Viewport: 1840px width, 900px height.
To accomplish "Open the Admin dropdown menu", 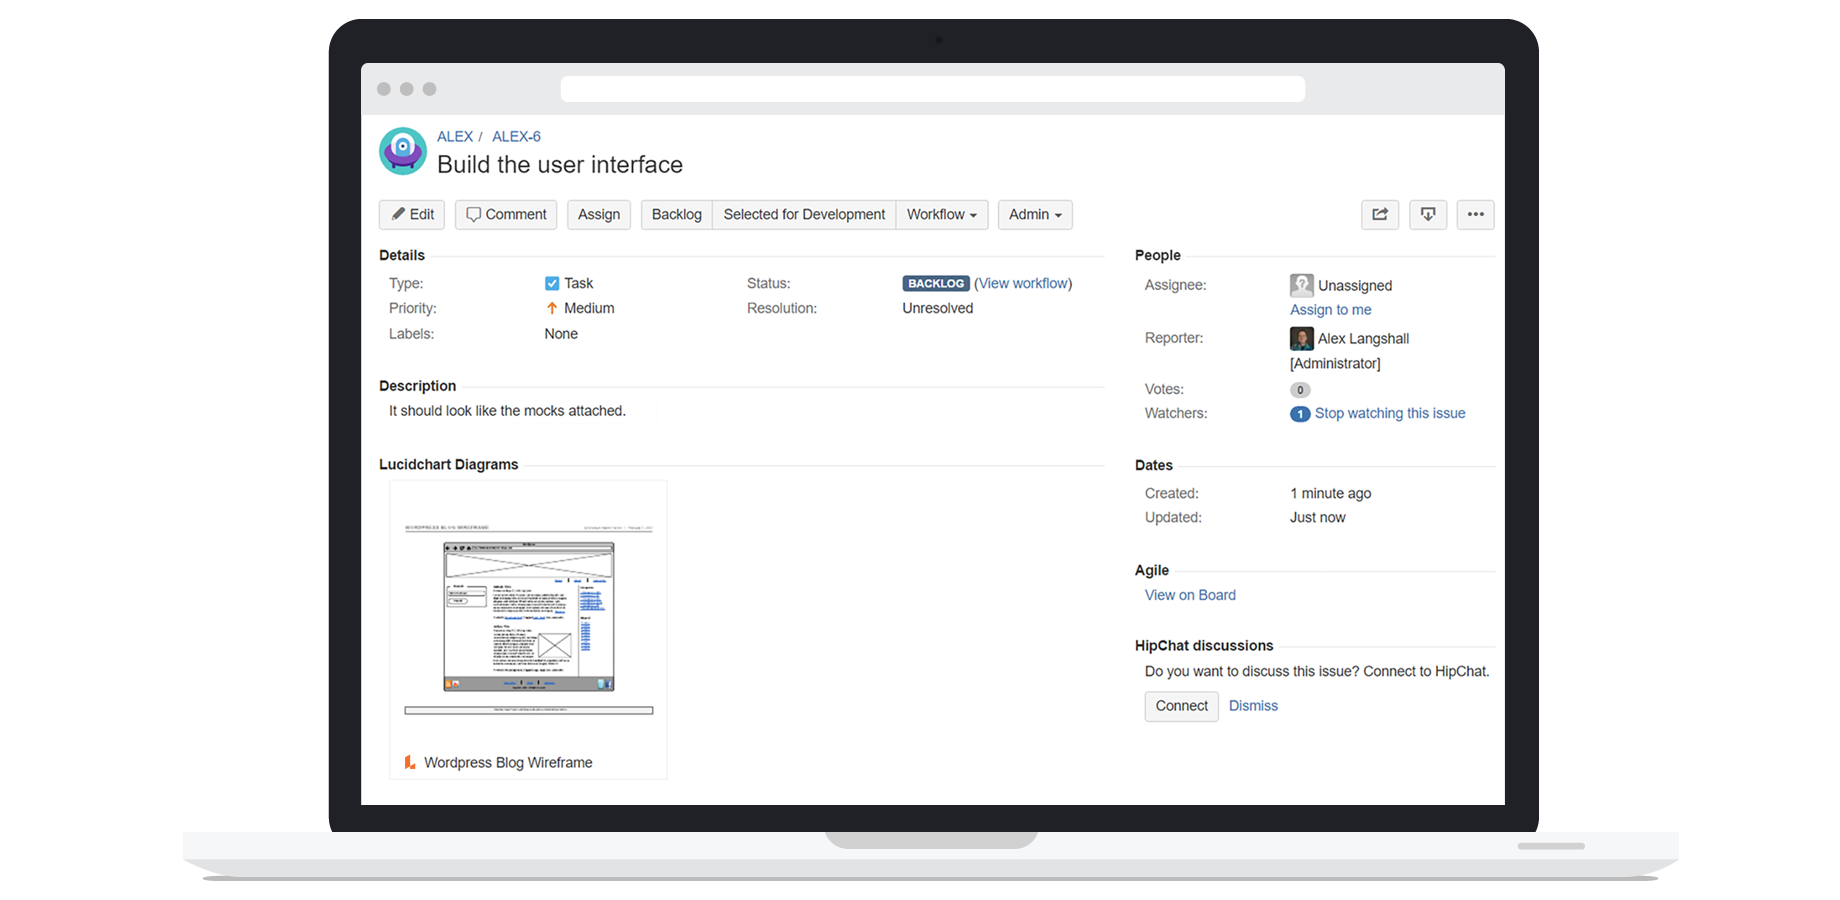I will point(1035,214).
